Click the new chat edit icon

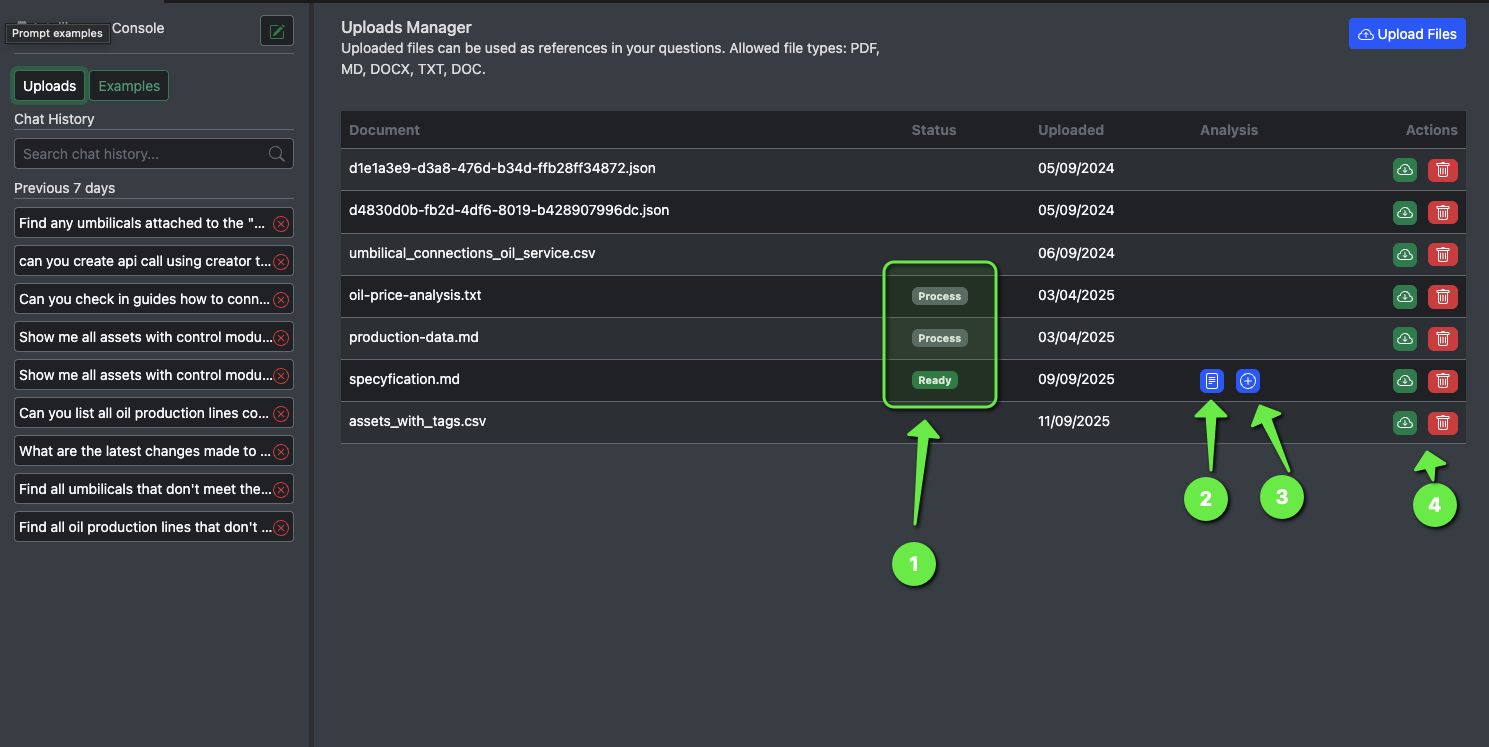[277, 31]
